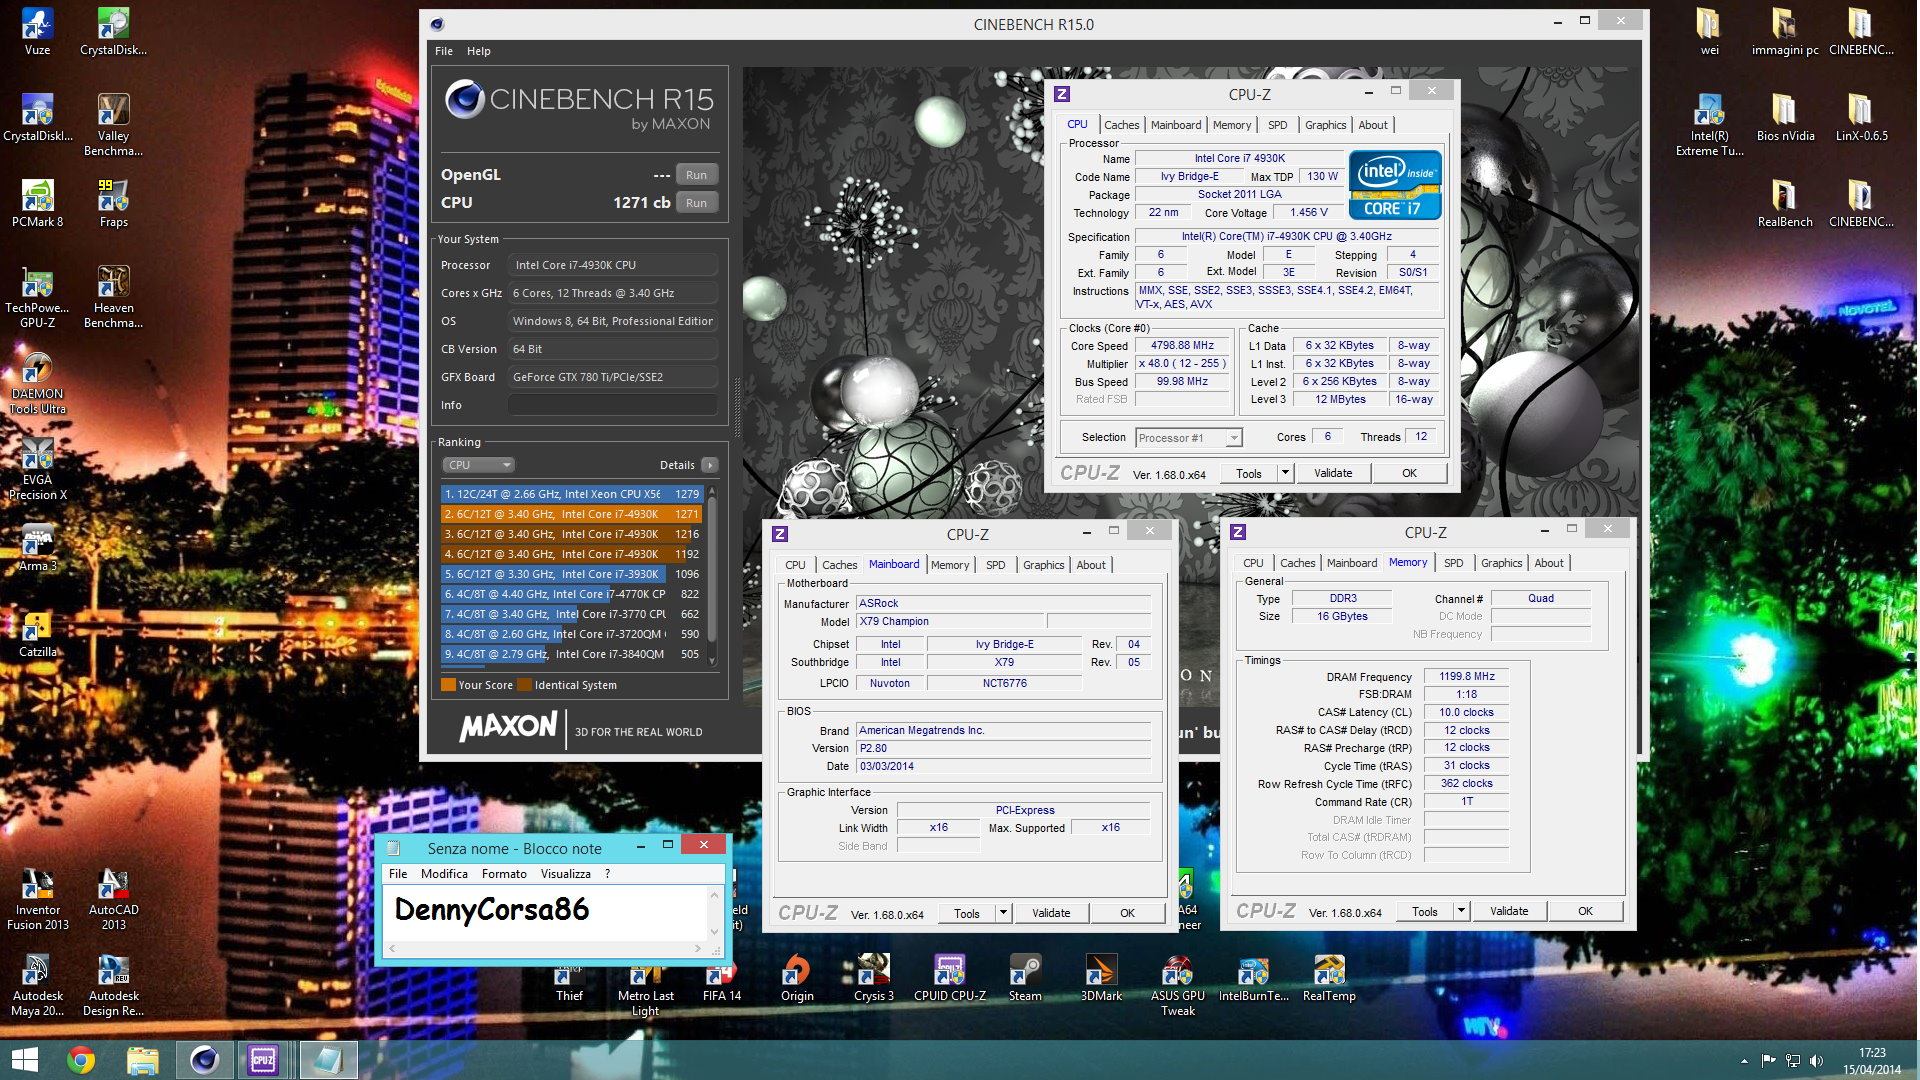Viewport: 1920px width, 1080px height.
Task: Expand ranking Details arrow in Cinebench
Action: pyautogui.click(x=710, y=465)
